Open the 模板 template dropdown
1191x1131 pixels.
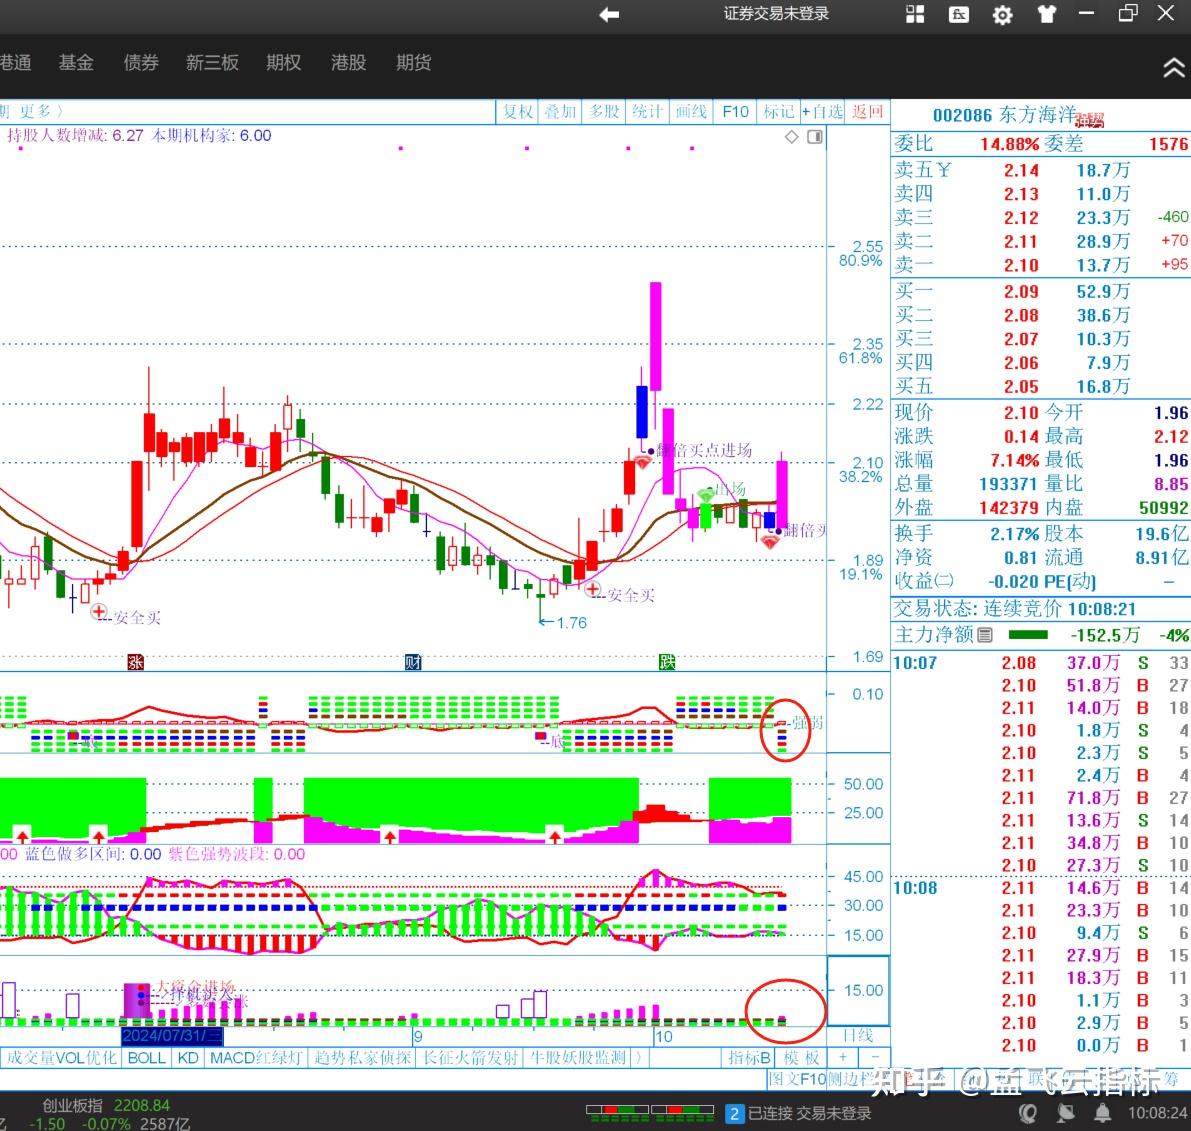coord(802,1057)
